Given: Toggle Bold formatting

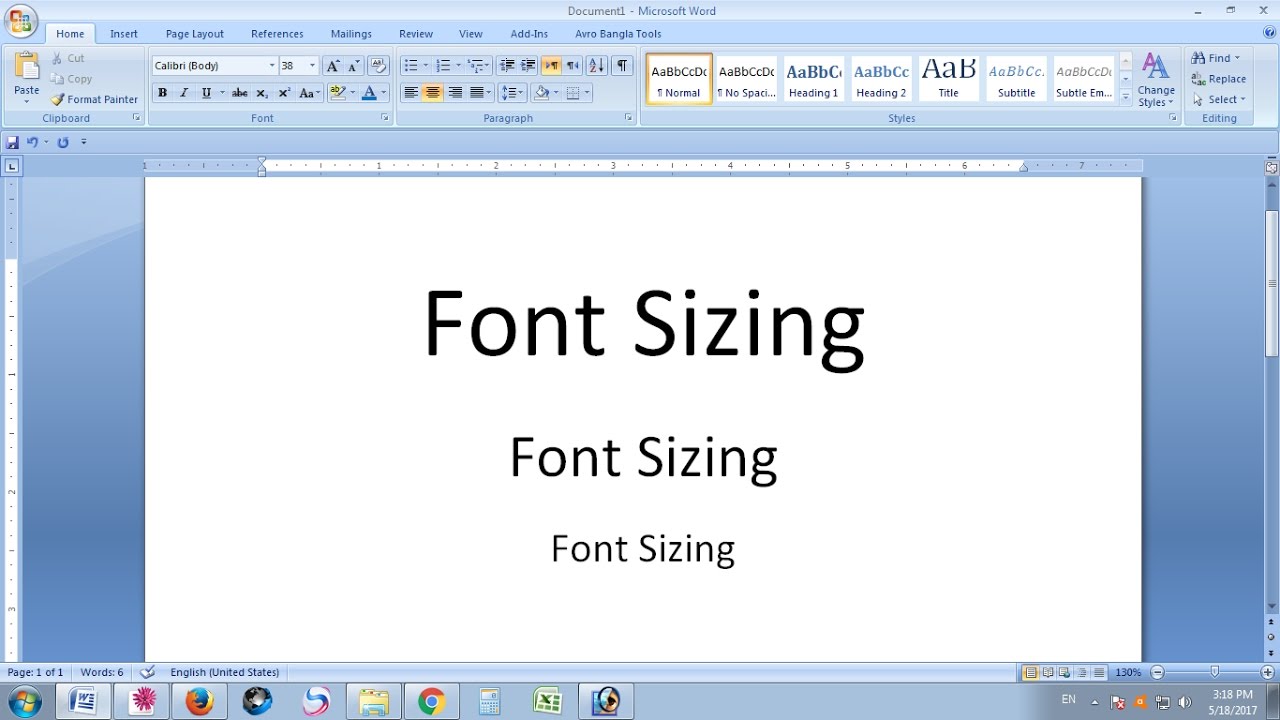Looking at the screenshot, I should [162, 93].
